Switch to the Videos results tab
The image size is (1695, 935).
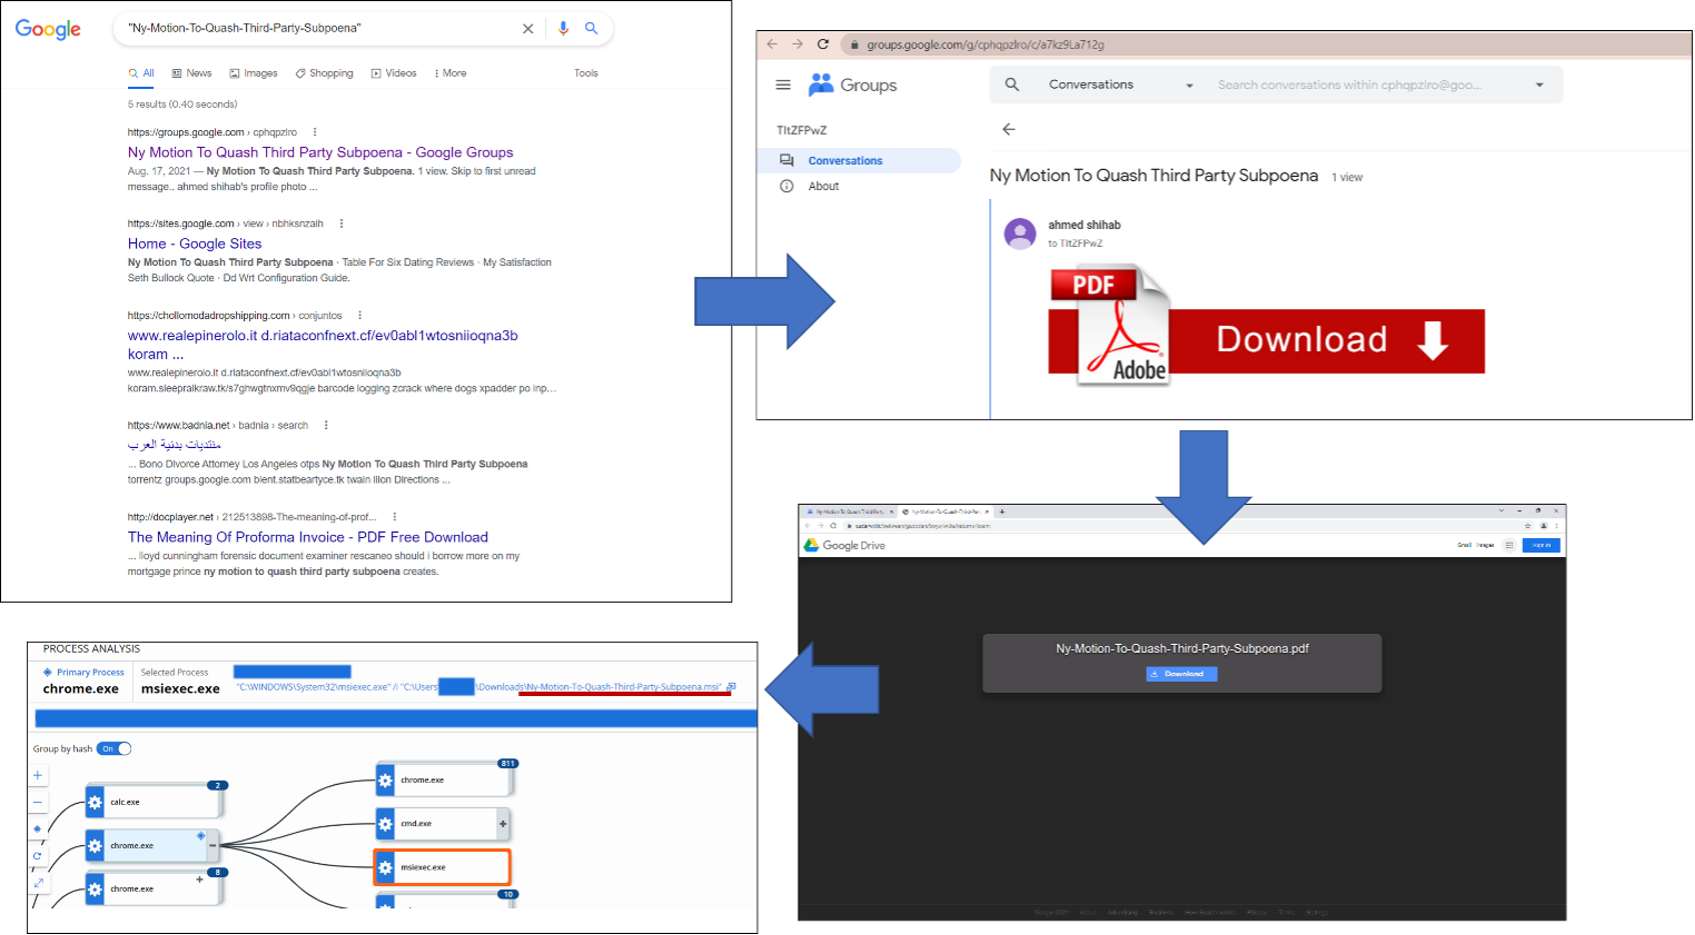pos(394,73)
